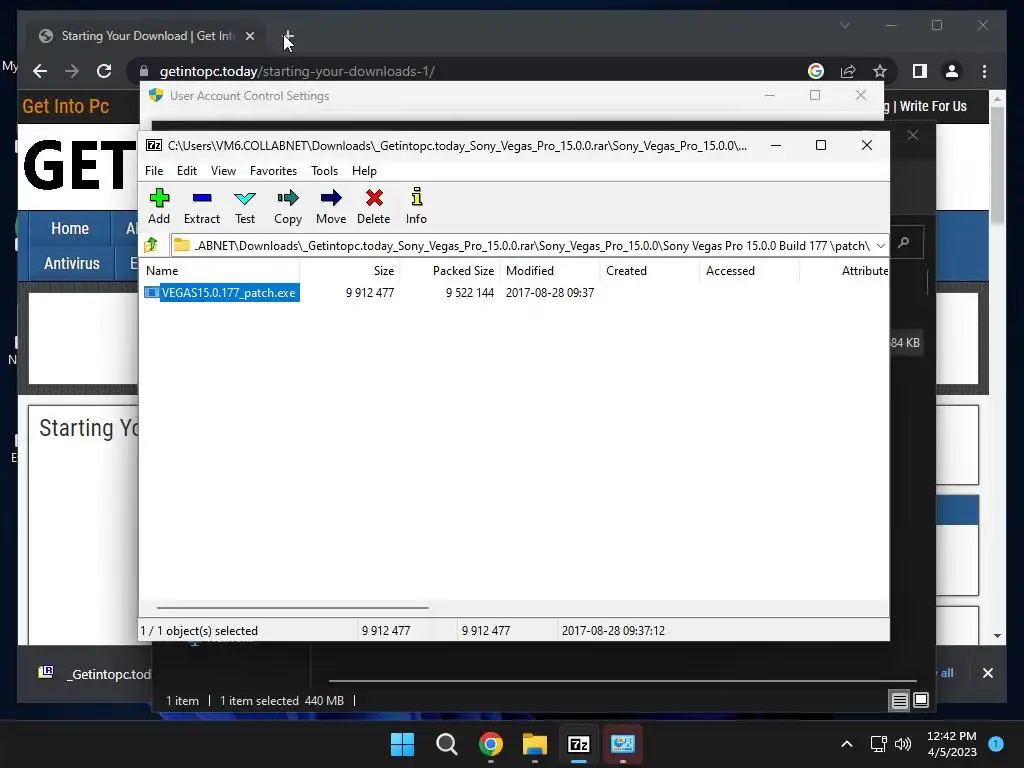Click Chrome icon in taskbar
Viewport: 1024px width, 768px height.
(490, 744)
